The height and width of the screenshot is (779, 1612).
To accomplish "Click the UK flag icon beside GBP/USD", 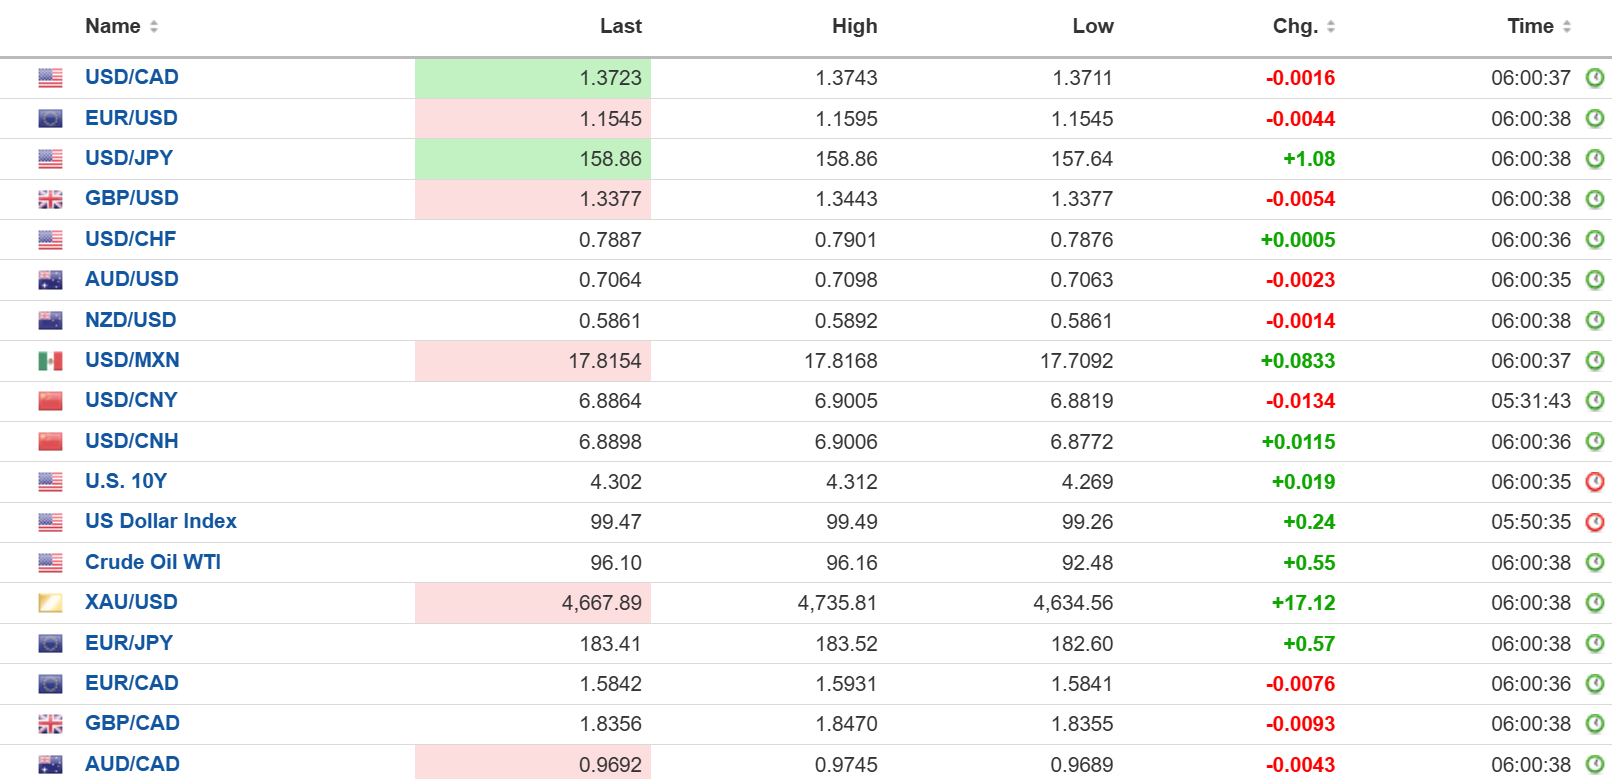I will [50, 199].
